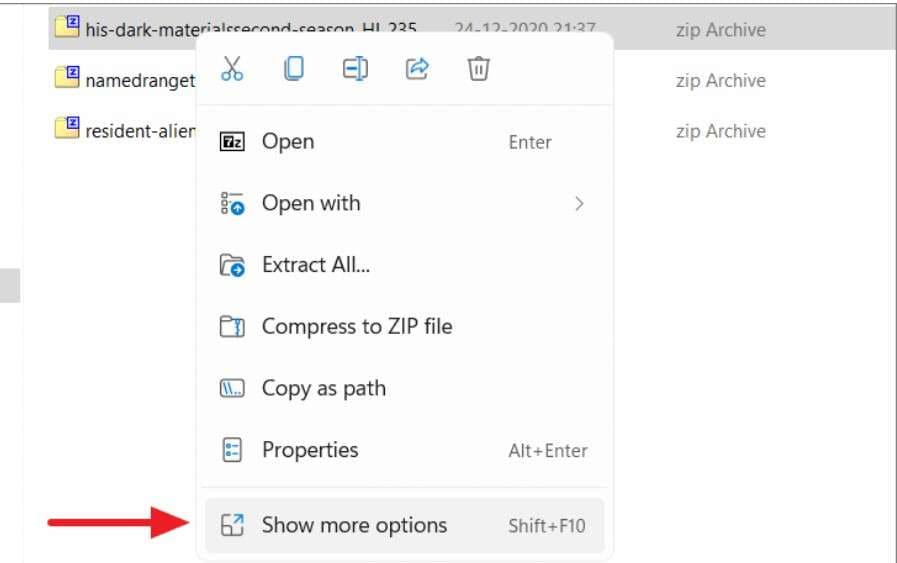Delete the file with the trash icon
The image size is (897, 563).
[479, 69]
